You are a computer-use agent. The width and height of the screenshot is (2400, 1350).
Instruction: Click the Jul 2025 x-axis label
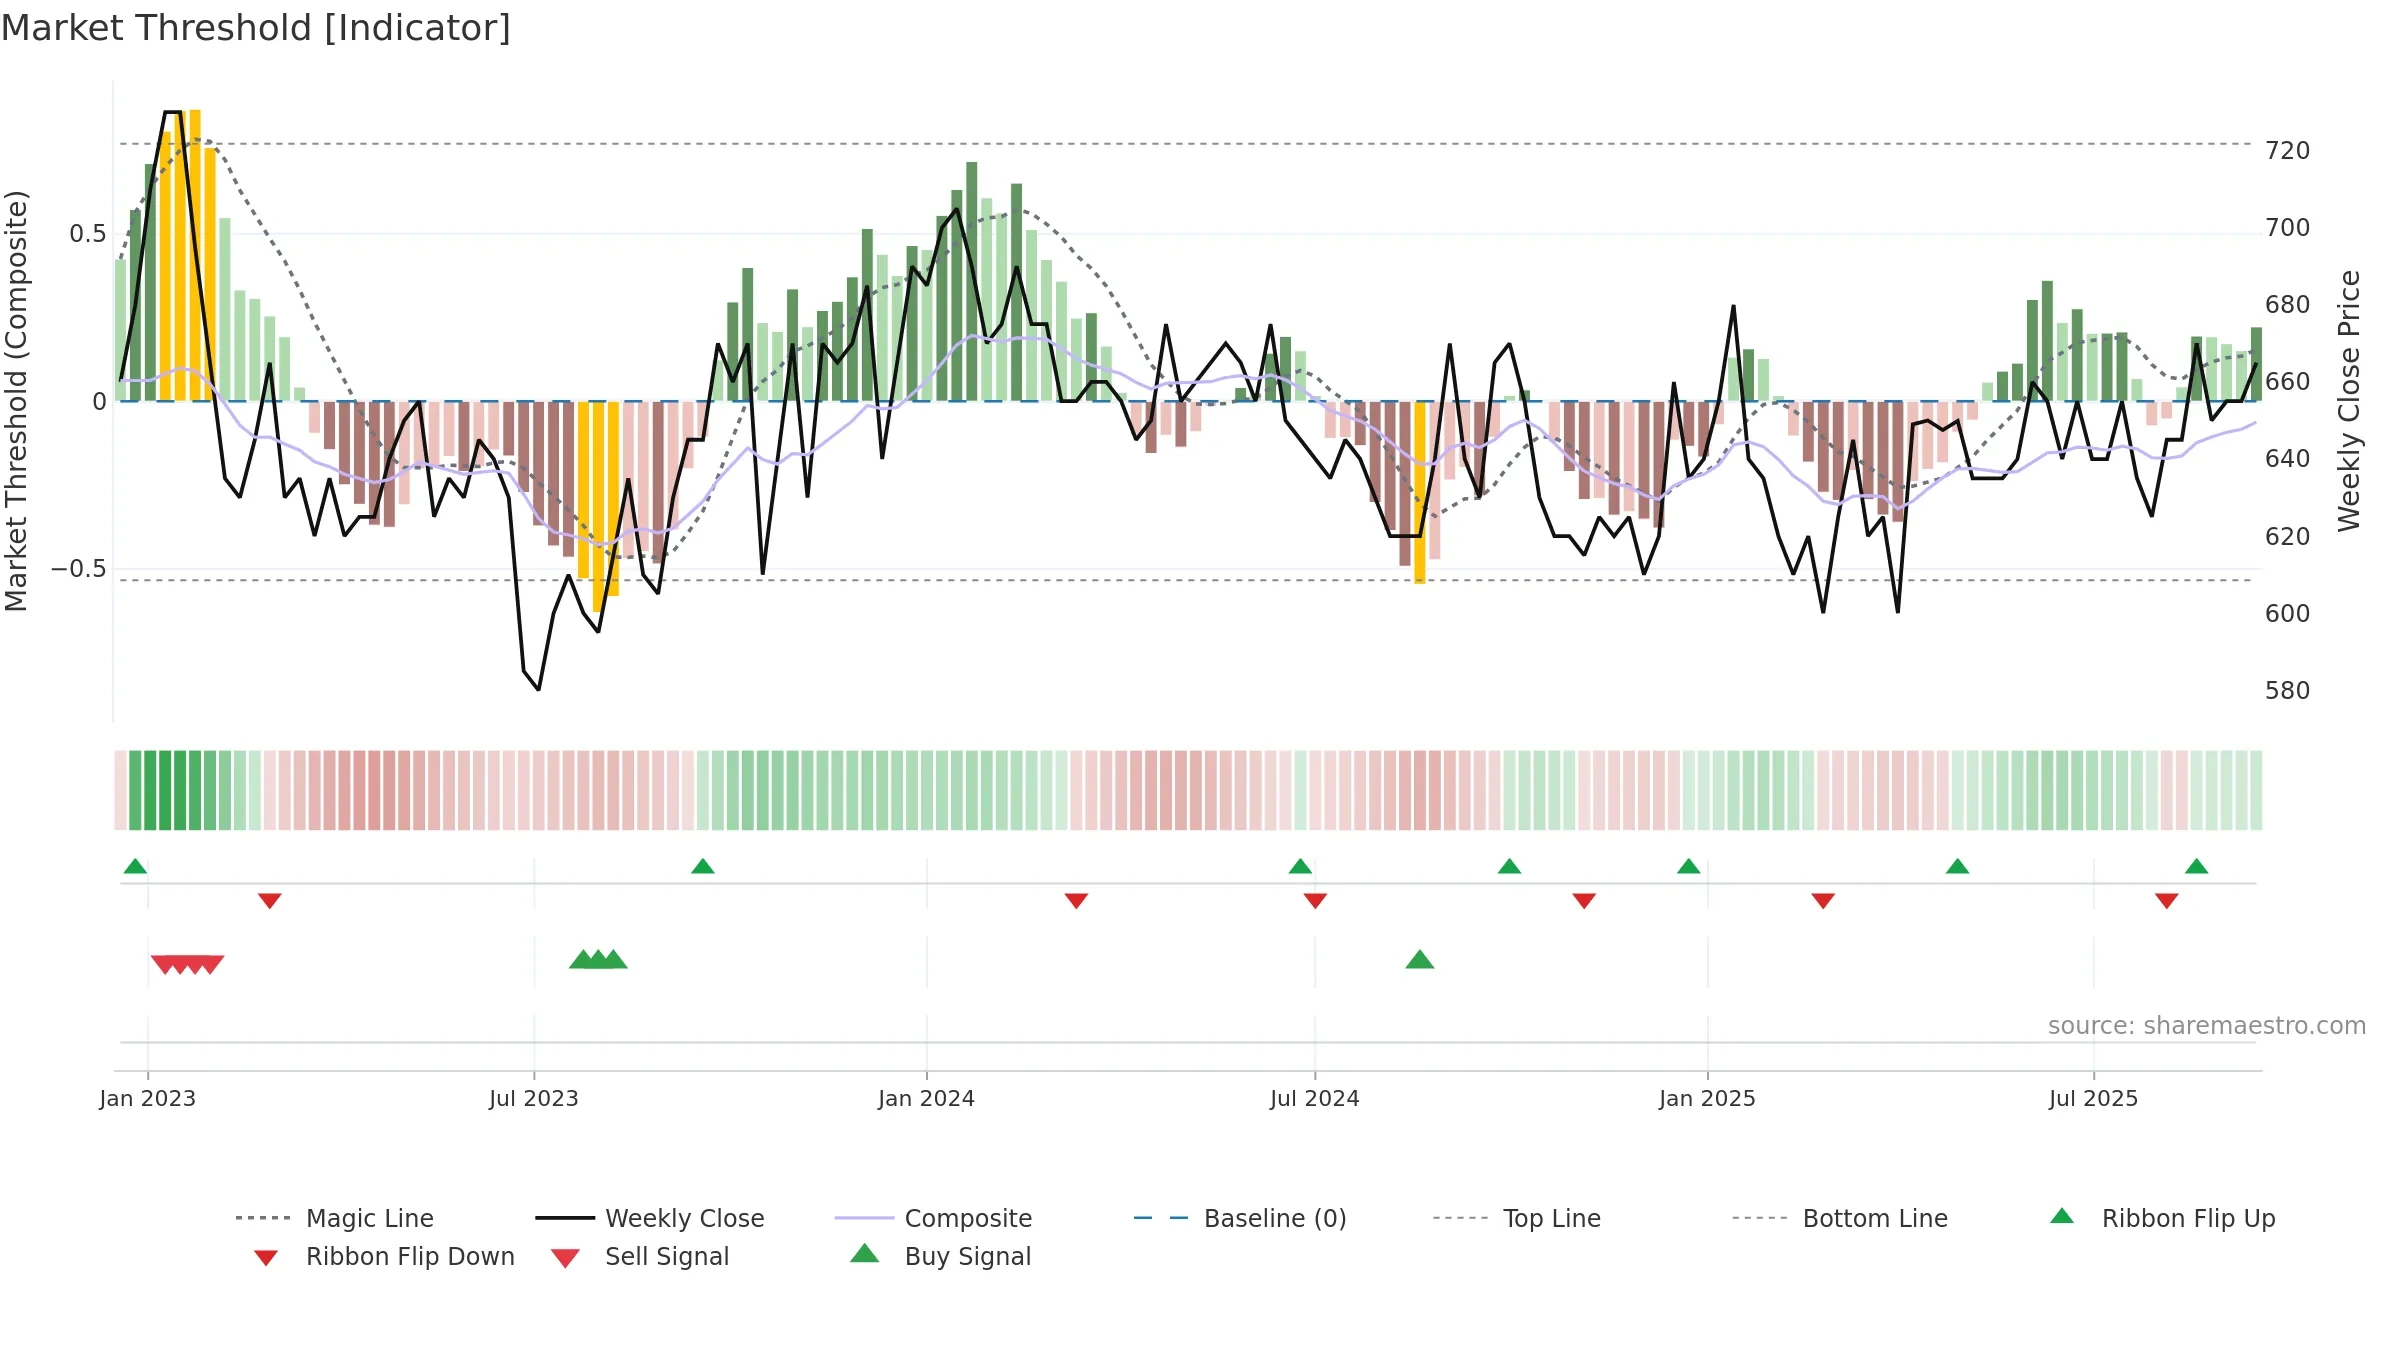2094,1098
